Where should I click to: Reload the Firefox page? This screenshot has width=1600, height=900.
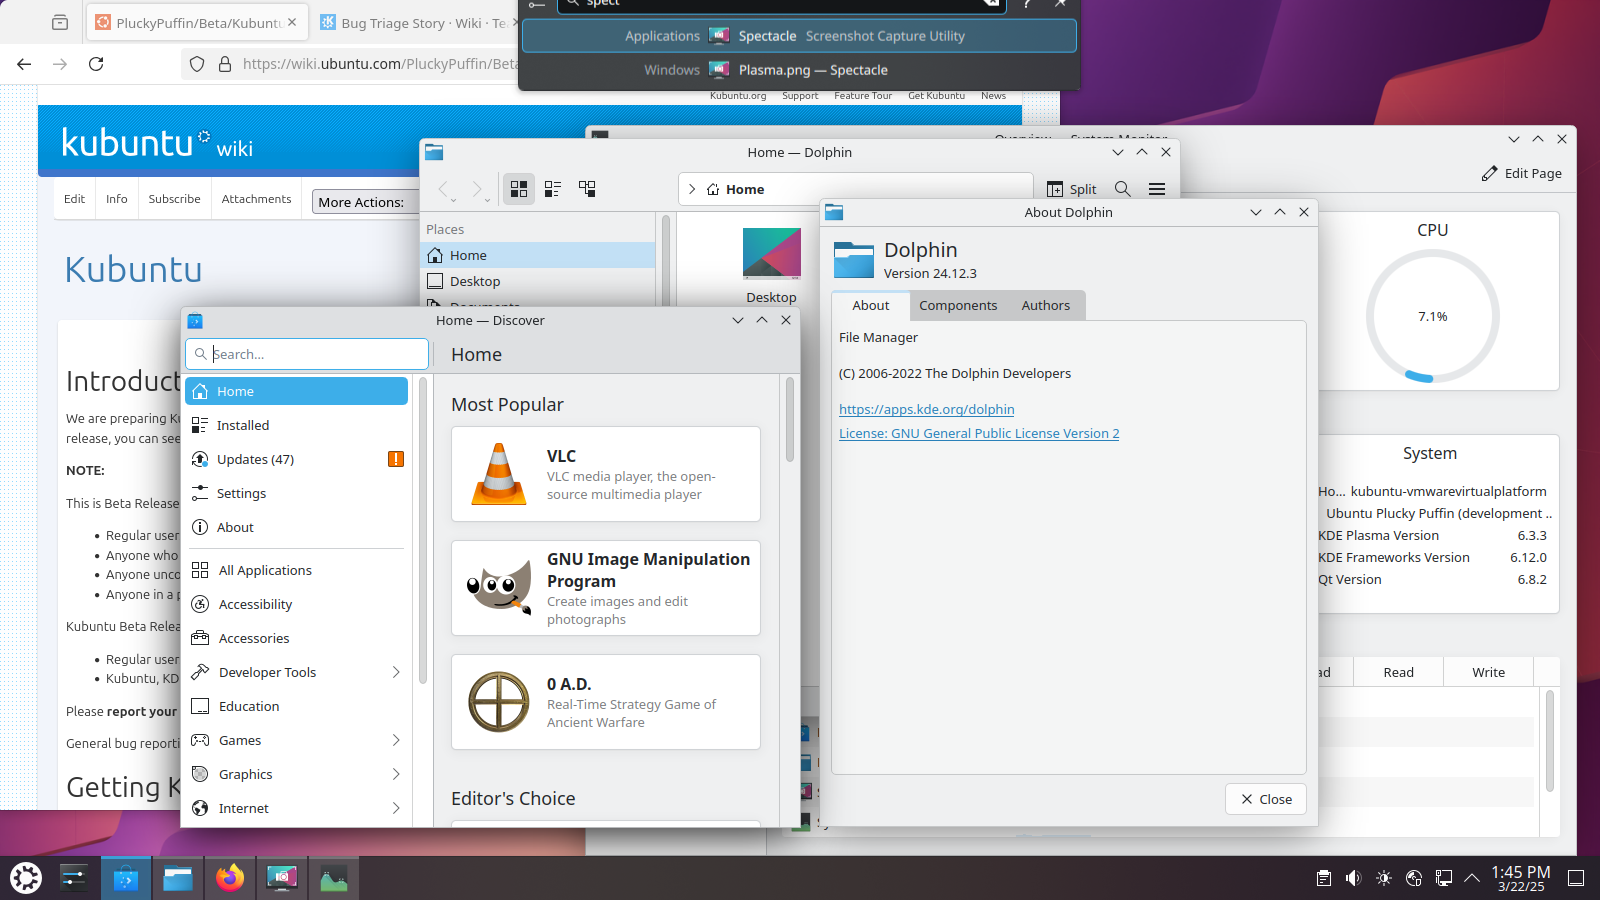click(x=96, y=64)
